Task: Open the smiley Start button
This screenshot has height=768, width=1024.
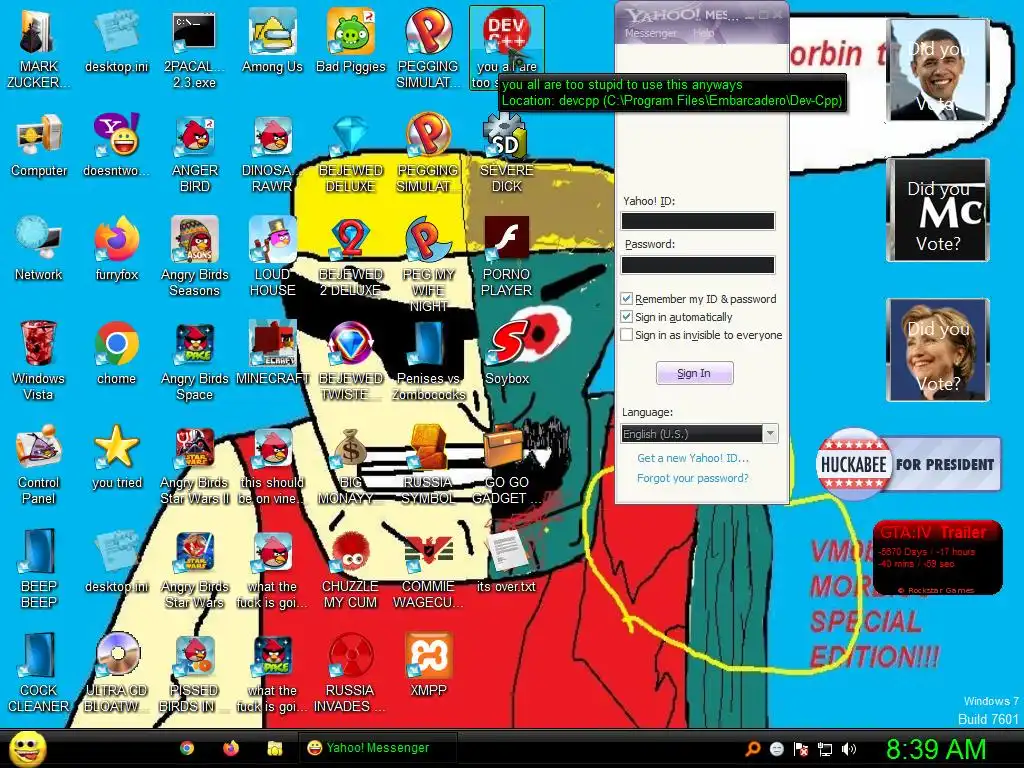Action: pos(27,748)
